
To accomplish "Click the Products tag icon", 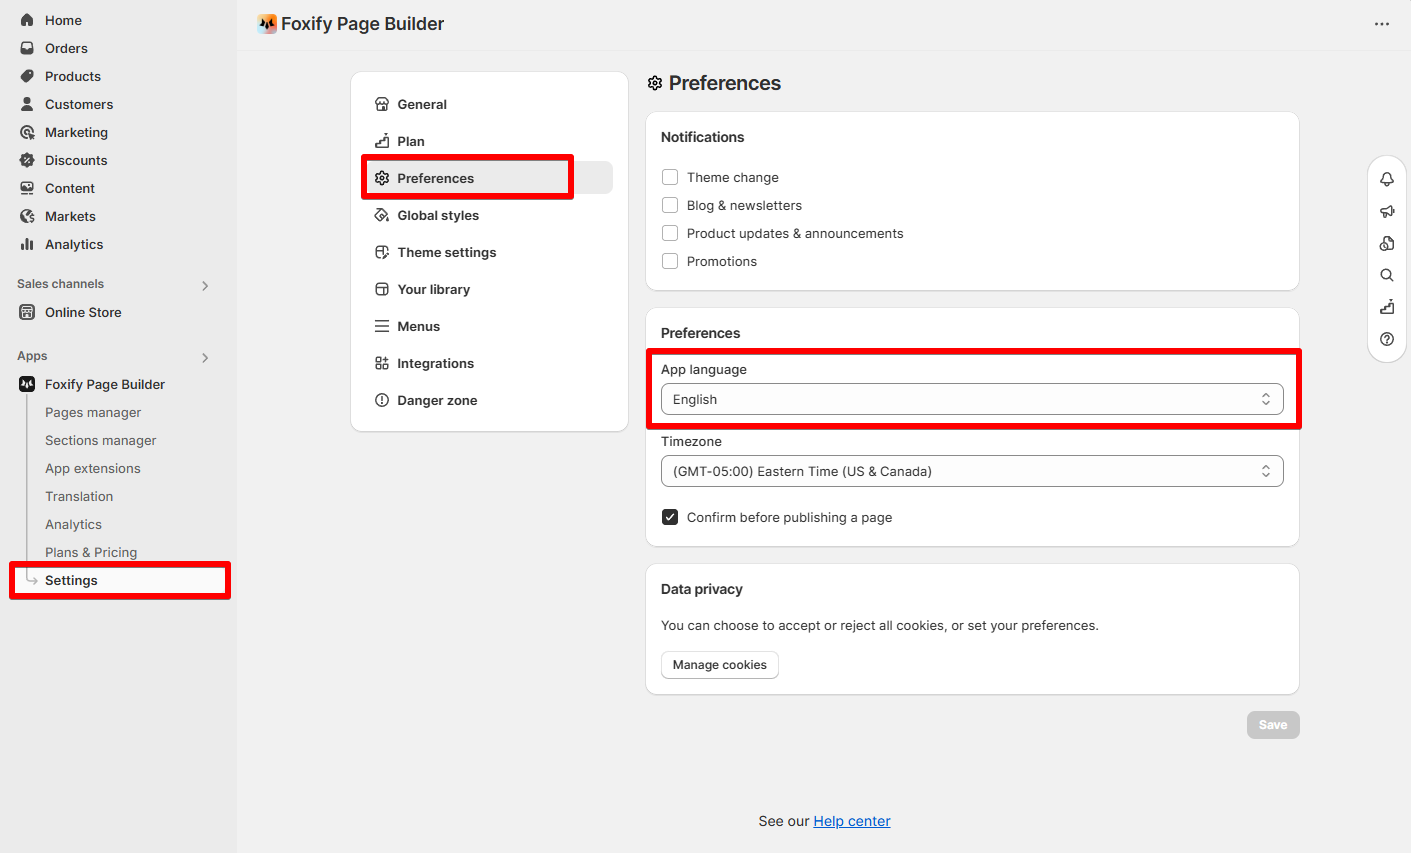I will pyautogui.click(x=27, y=76).
